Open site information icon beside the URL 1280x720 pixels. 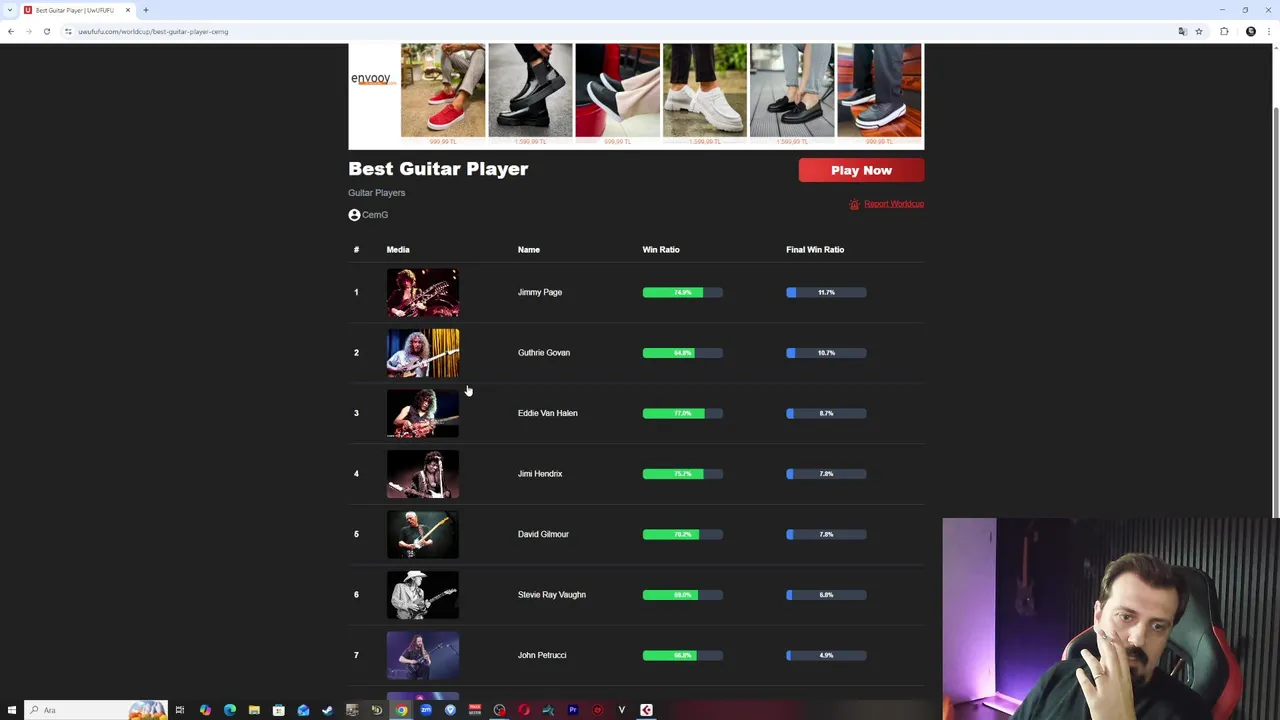(68, 31)
